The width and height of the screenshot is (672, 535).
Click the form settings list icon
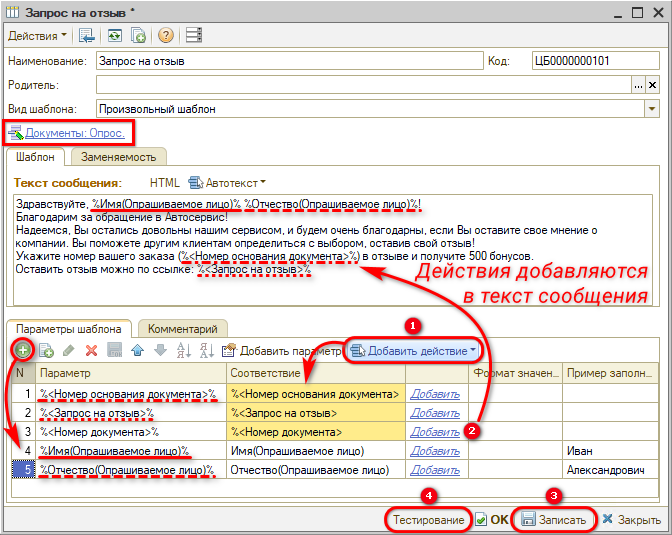pyautogui.click(x=194, y=36)
